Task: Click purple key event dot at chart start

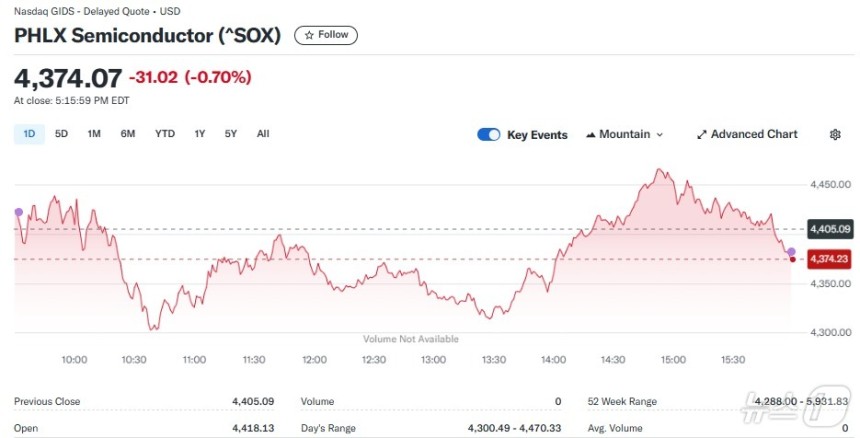Action: 19,212
